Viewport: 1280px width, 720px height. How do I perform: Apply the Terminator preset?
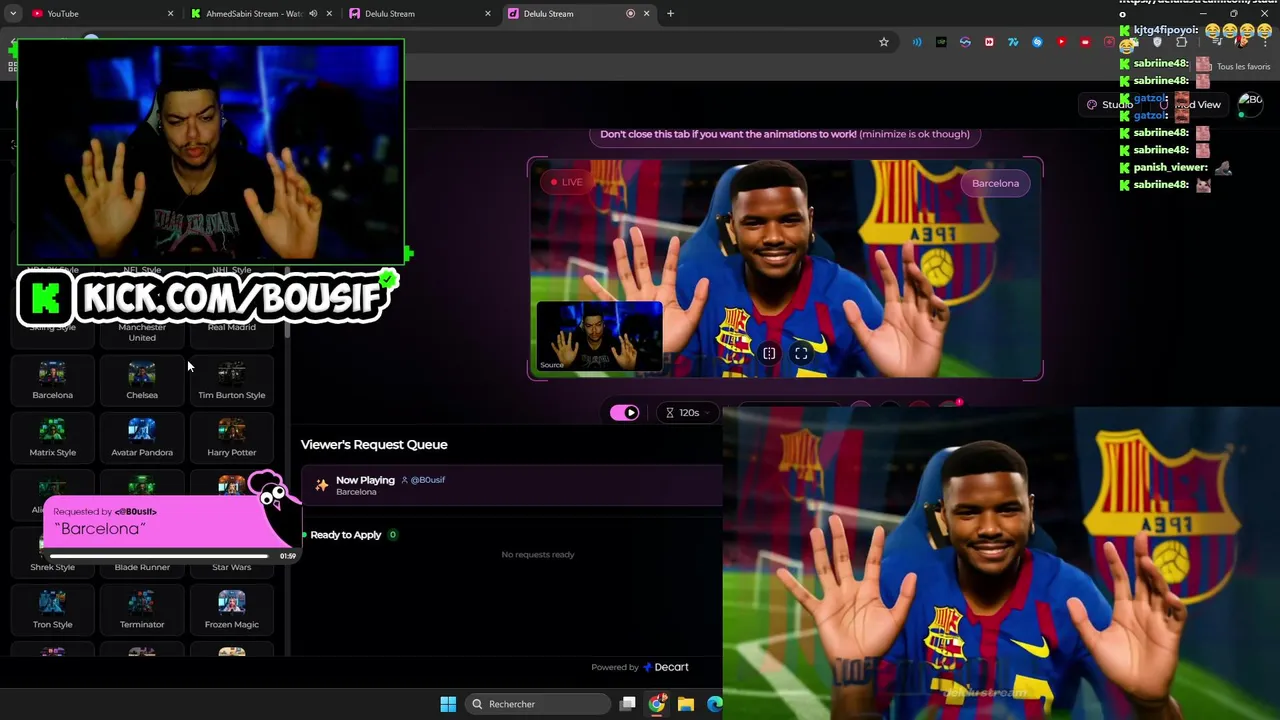point(142,610)
